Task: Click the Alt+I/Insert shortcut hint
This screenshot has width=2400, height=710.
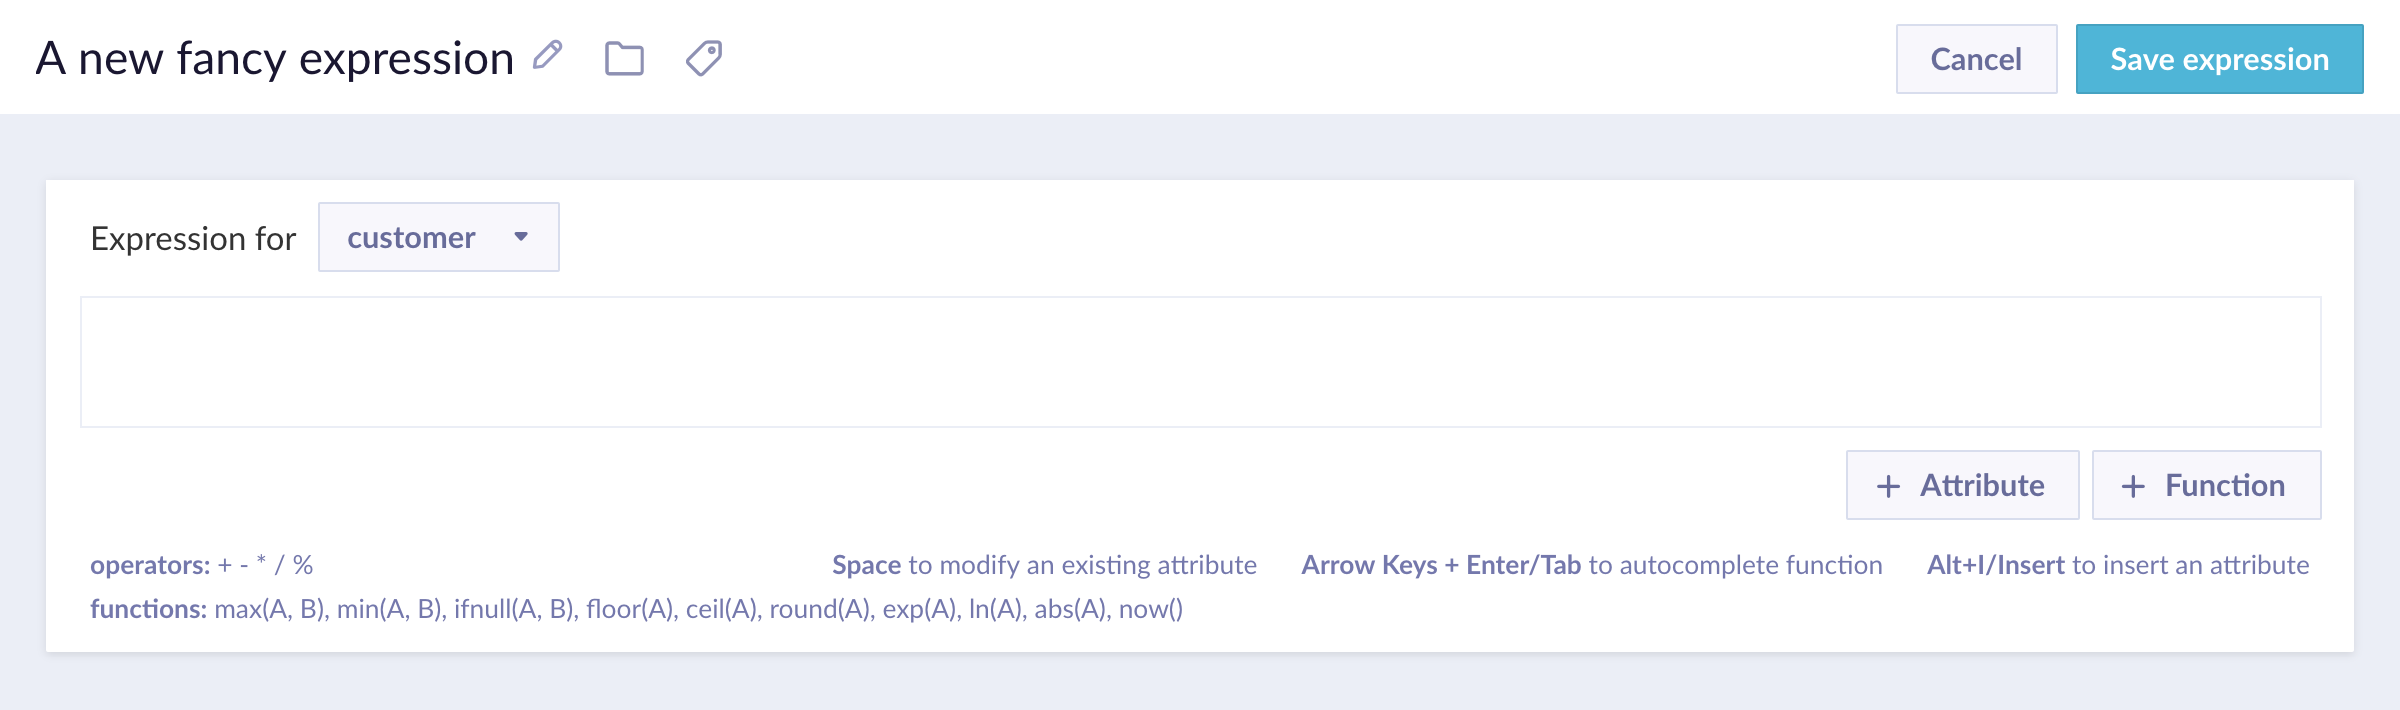Action: tap(2117, 565)
